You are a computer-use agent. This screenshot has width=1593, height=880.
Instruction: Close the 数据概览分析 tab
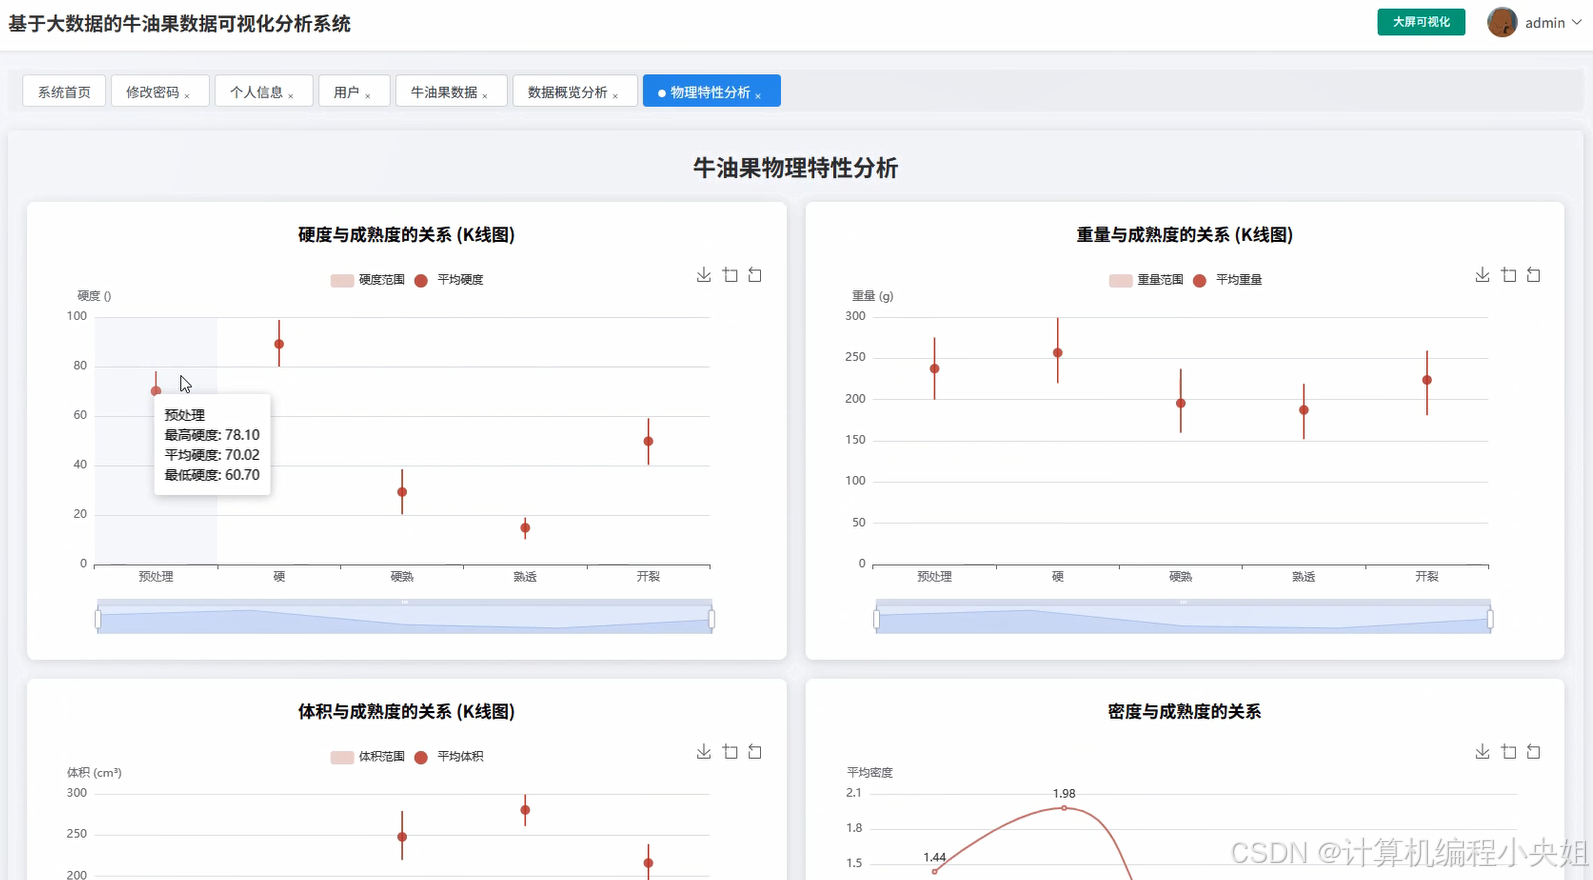[x=615, y=96]
